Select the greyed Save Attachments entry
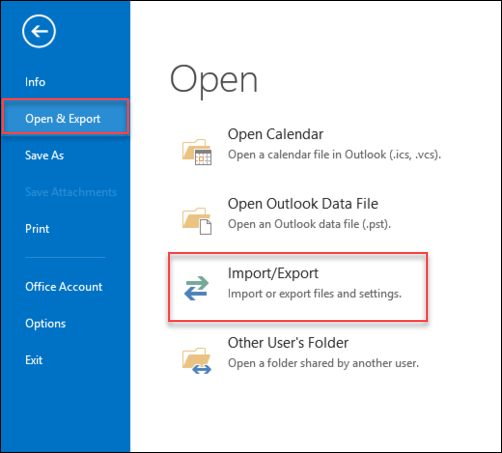Screen dimensions: 502x453 point(71,192)
